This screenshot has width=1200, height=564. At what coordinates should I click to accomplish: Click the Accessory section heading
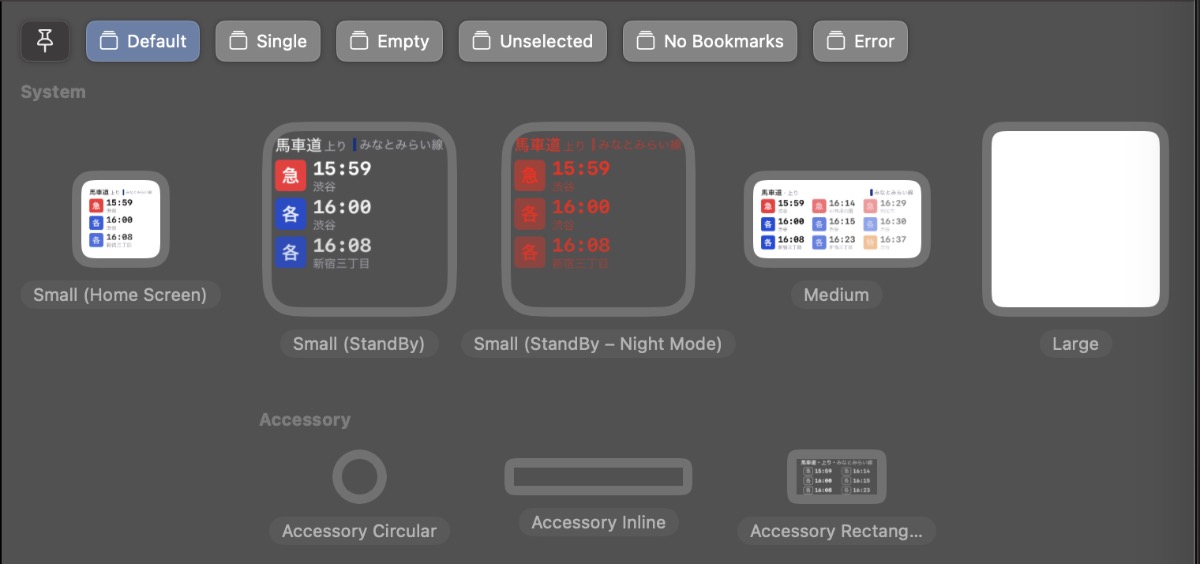[305, 420]
